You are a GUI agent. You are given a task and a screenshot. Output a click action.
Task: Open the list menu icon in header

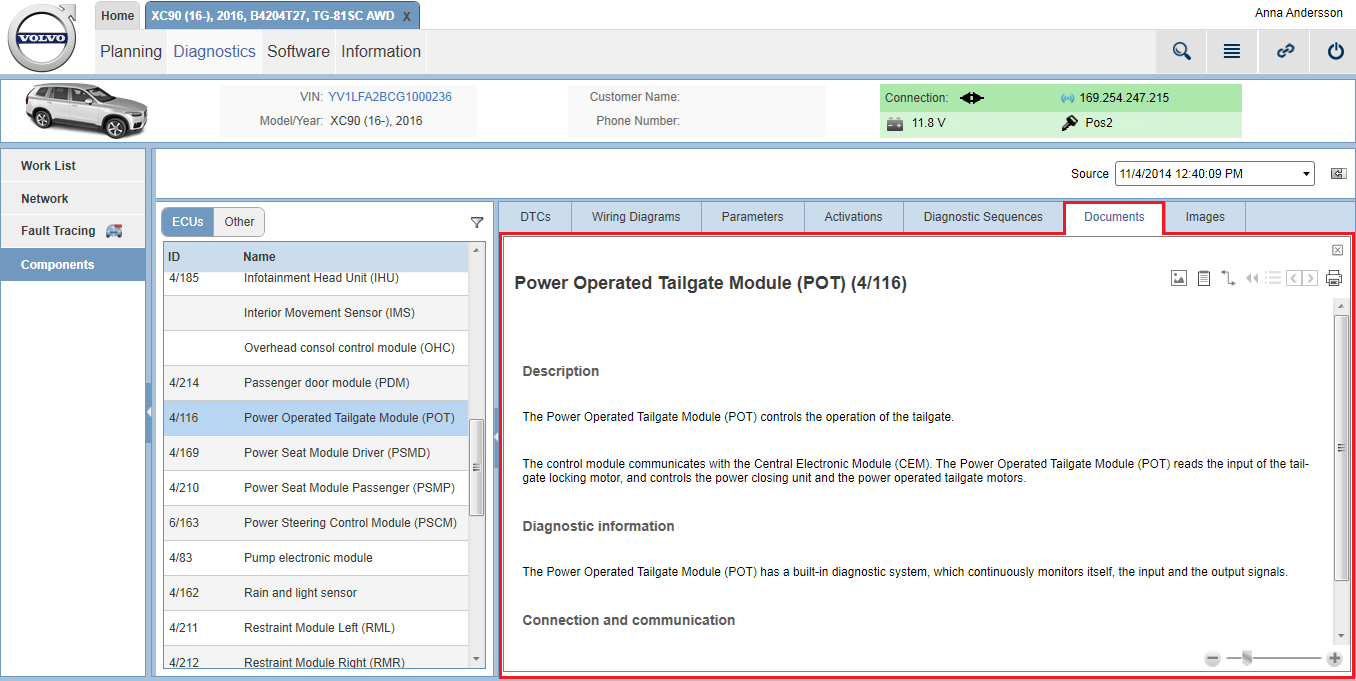pyautogui.click(x=1232, y=51)
